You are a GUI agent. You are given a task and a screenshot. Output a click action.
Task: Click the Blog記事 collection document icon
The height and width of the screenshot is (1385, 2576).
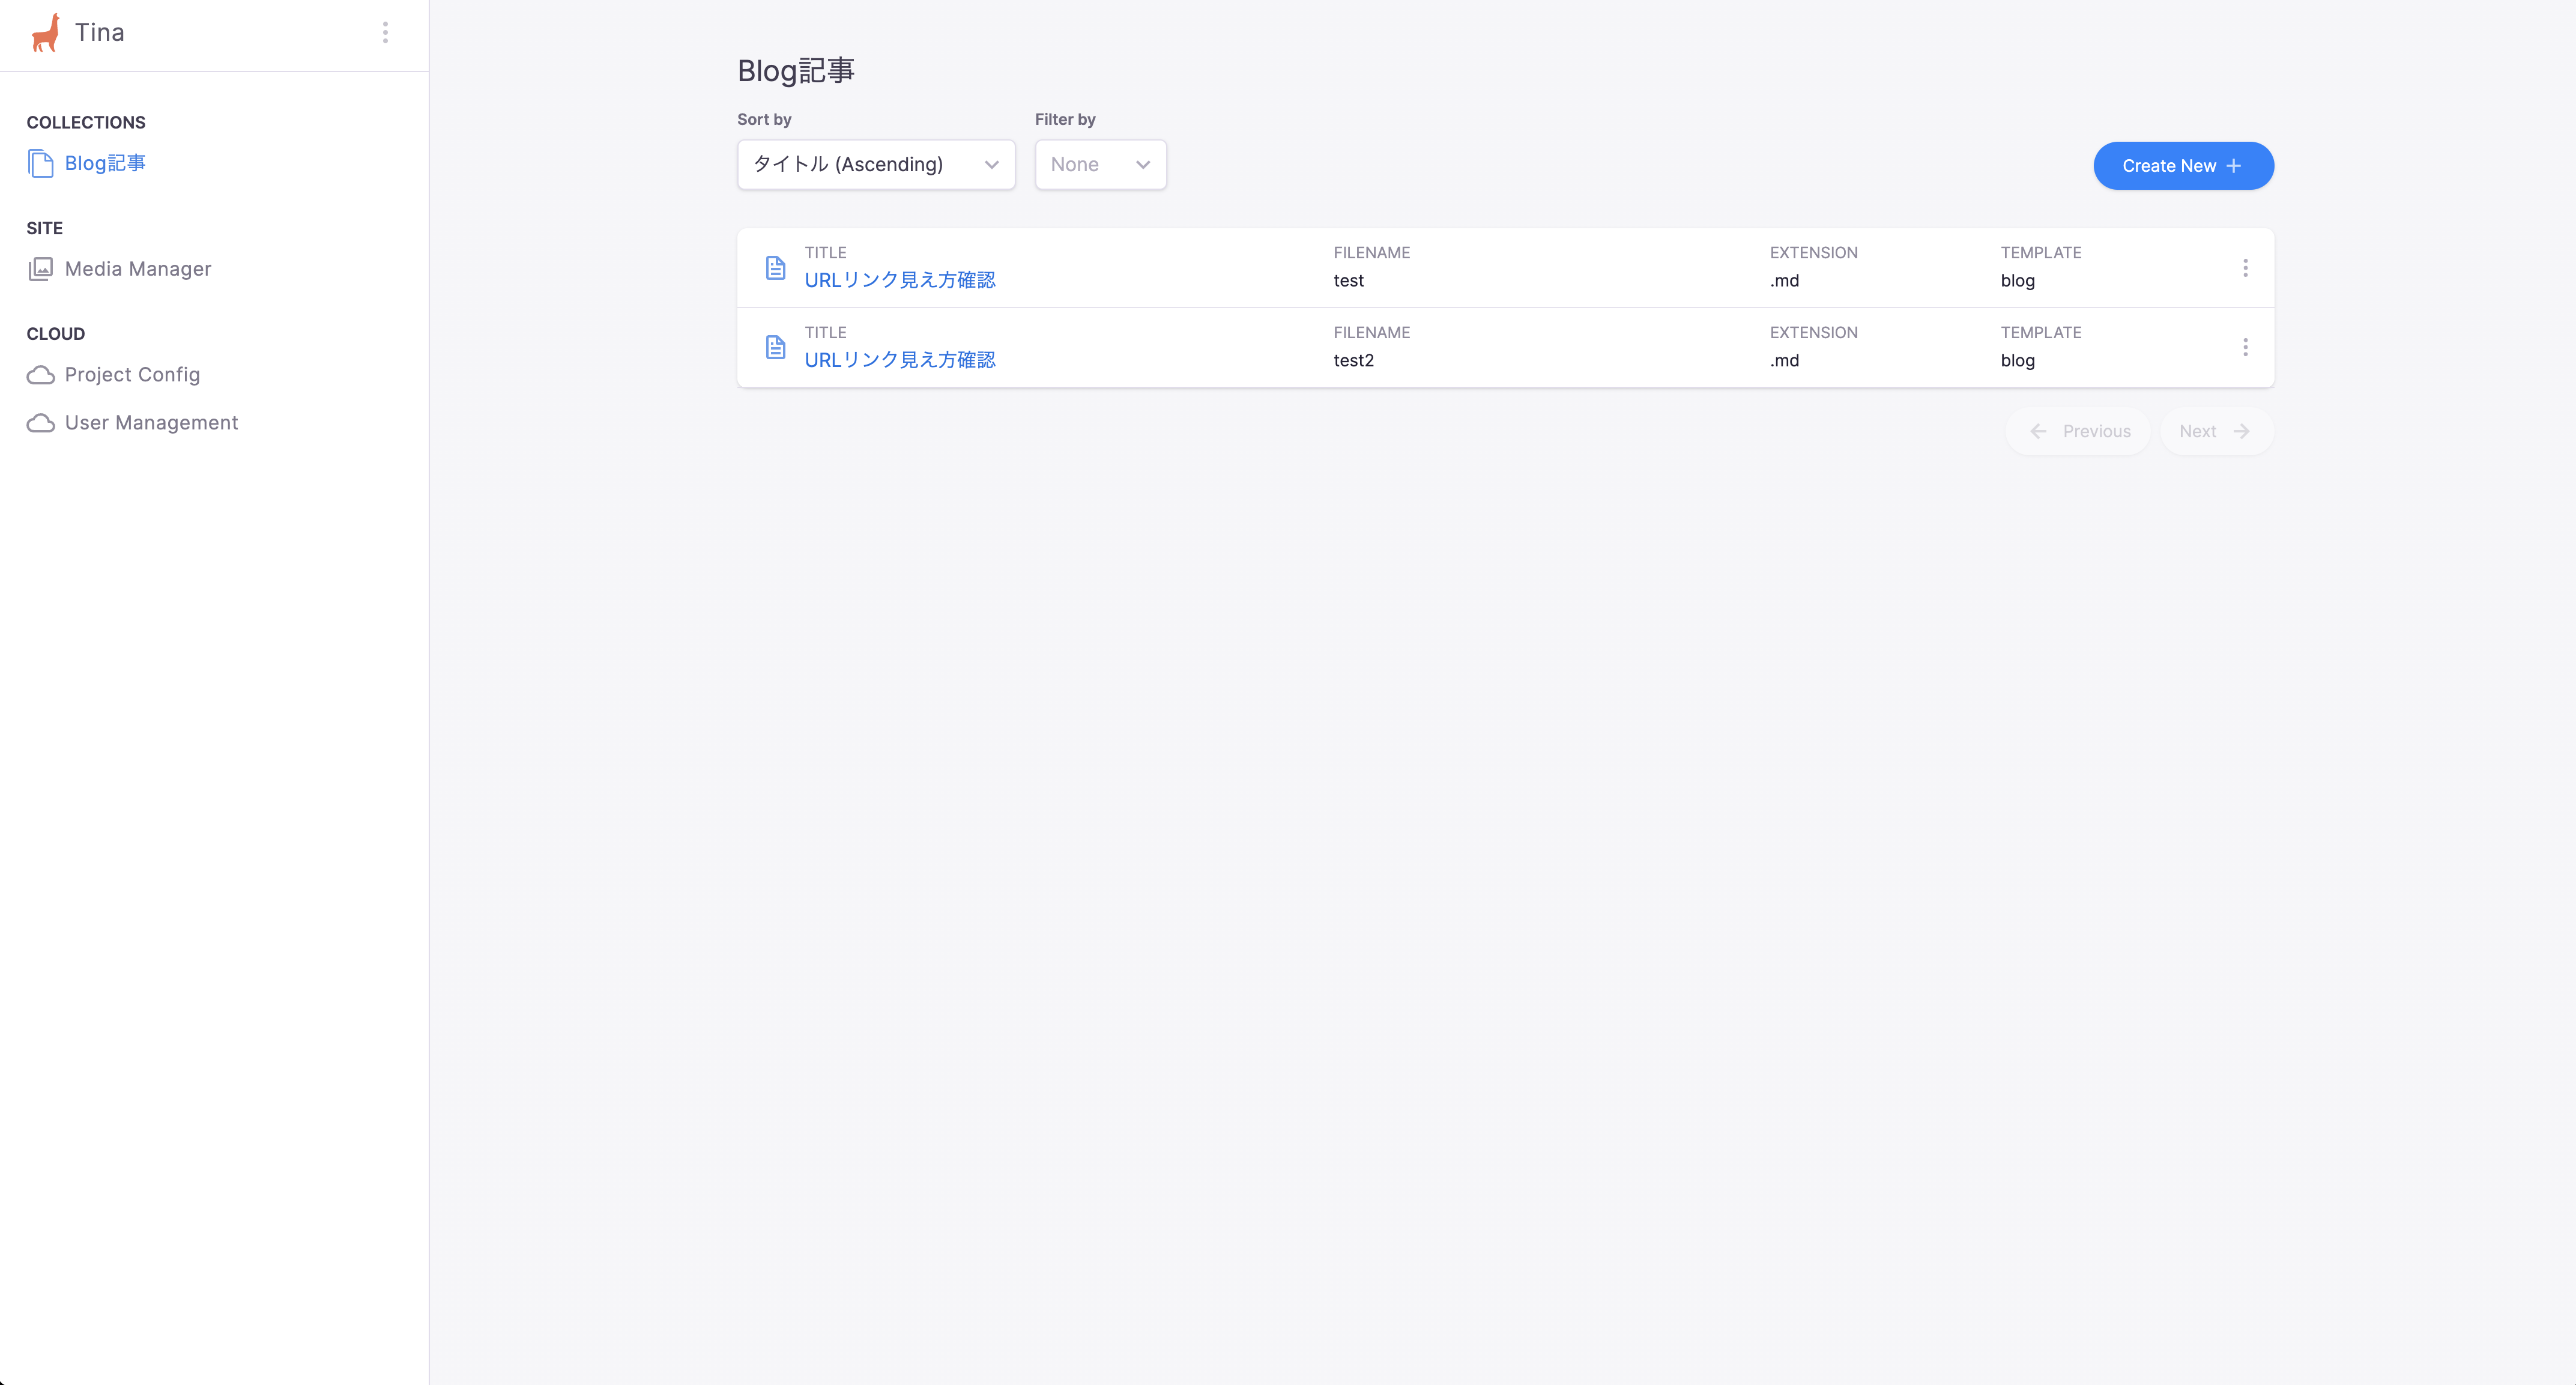[41, 164]
